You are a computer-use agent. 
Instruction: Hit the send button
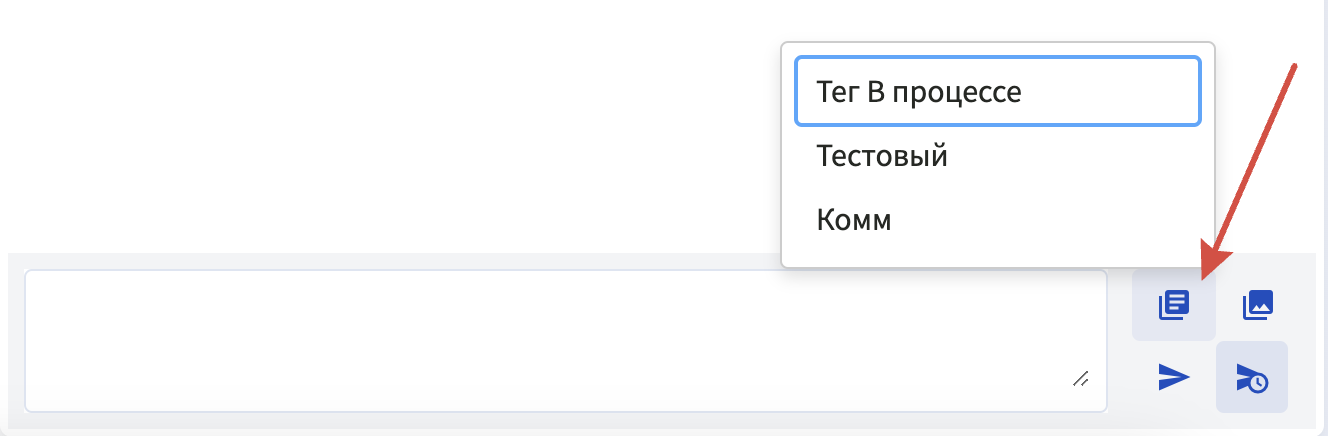1173,377
